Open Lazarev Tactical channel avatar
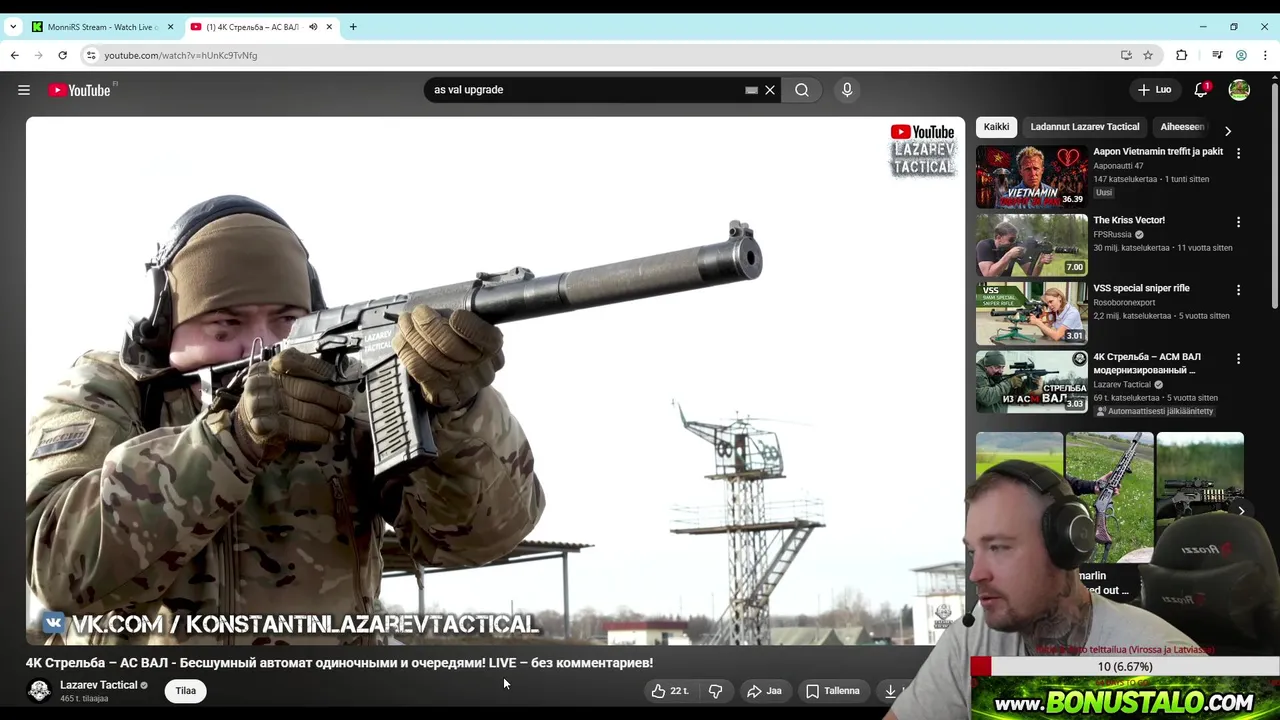This screenshot has height=720, width=1280. pyautogui.click(x=39, y=691)
